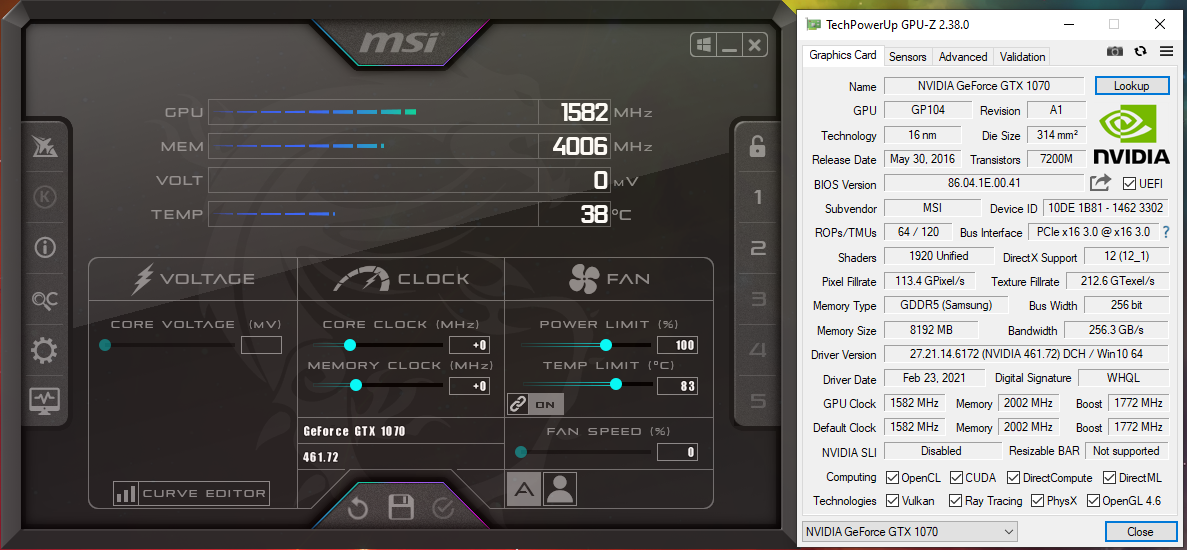Click the BIOS export share icon

1100,183
